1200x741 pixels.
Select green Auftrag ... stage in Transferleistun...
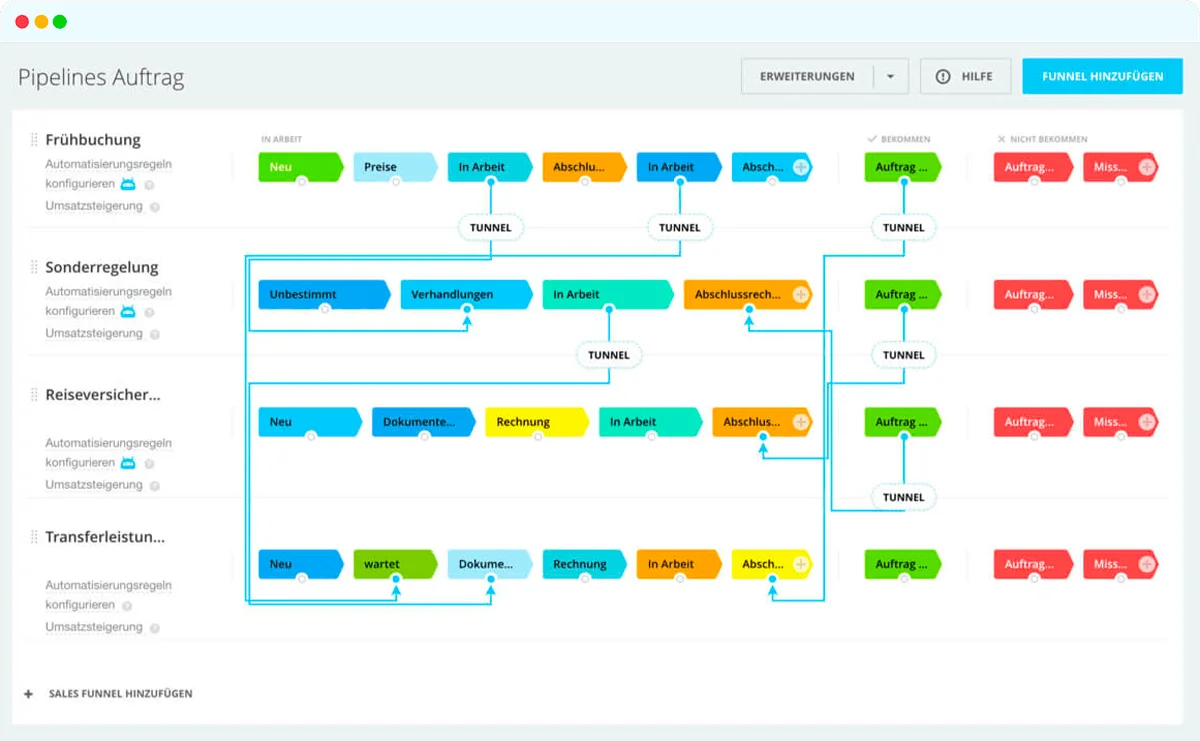[x=903, y=564]
